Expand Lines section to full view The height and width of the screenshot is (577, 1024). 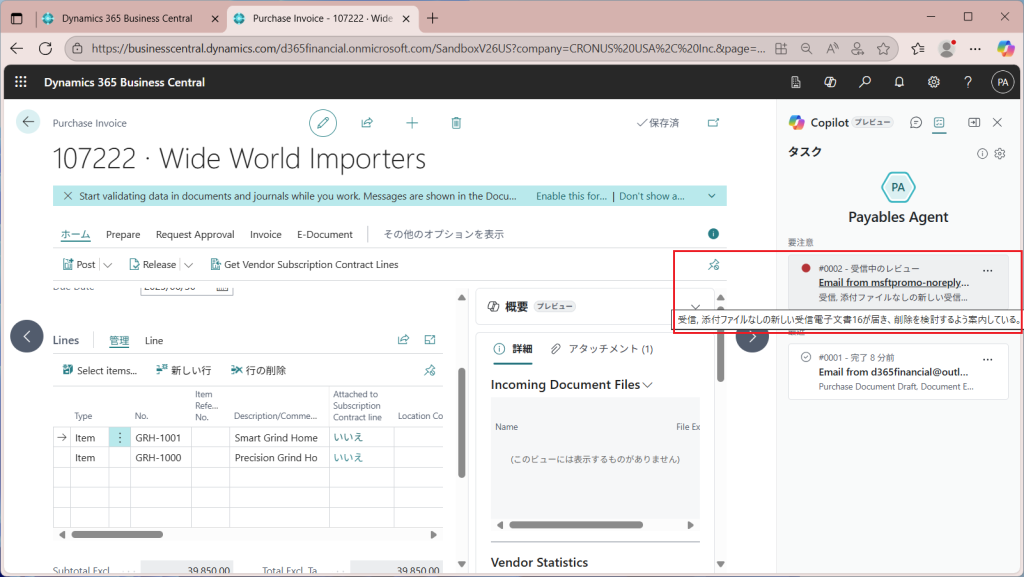click(x=430, y=339)
